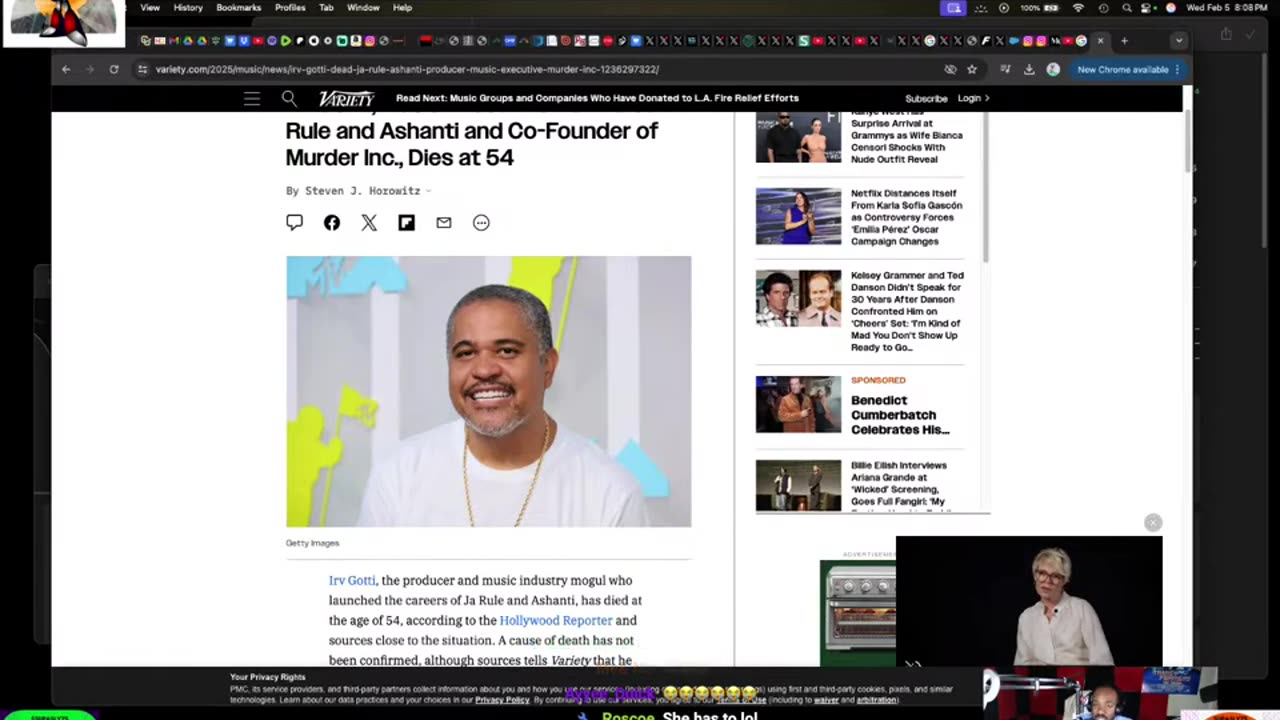Image resolution: width=1280 pixels, height=720 pixels.
Task: Open article comments icon
Action: pos(294,222)
